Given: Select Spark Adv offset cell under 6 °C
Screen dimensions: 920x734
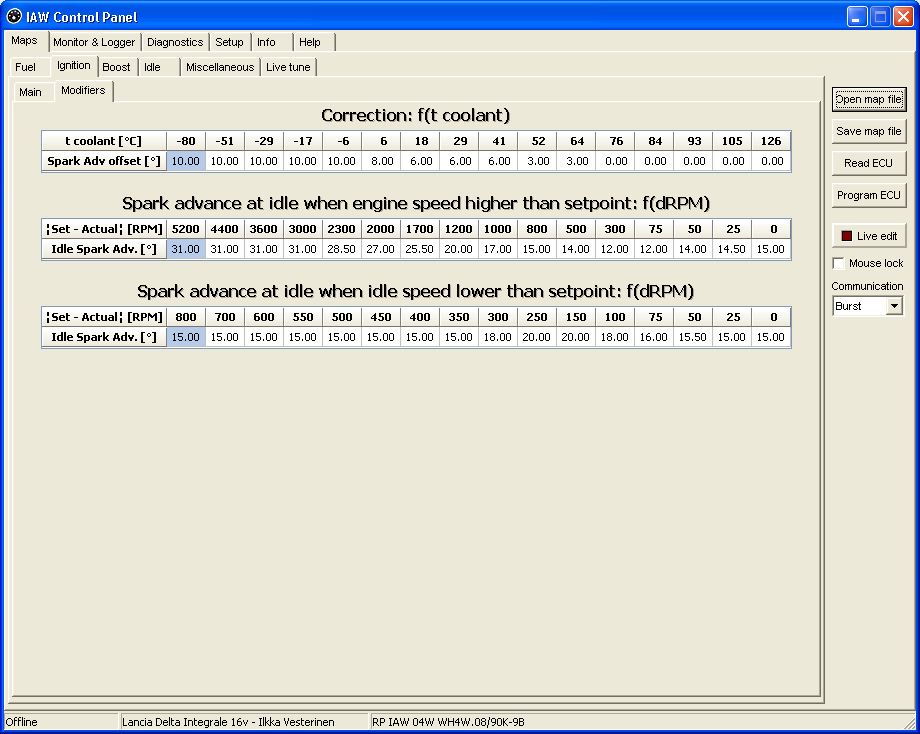Looking at the screenshot, I should [x=381, y=161].
